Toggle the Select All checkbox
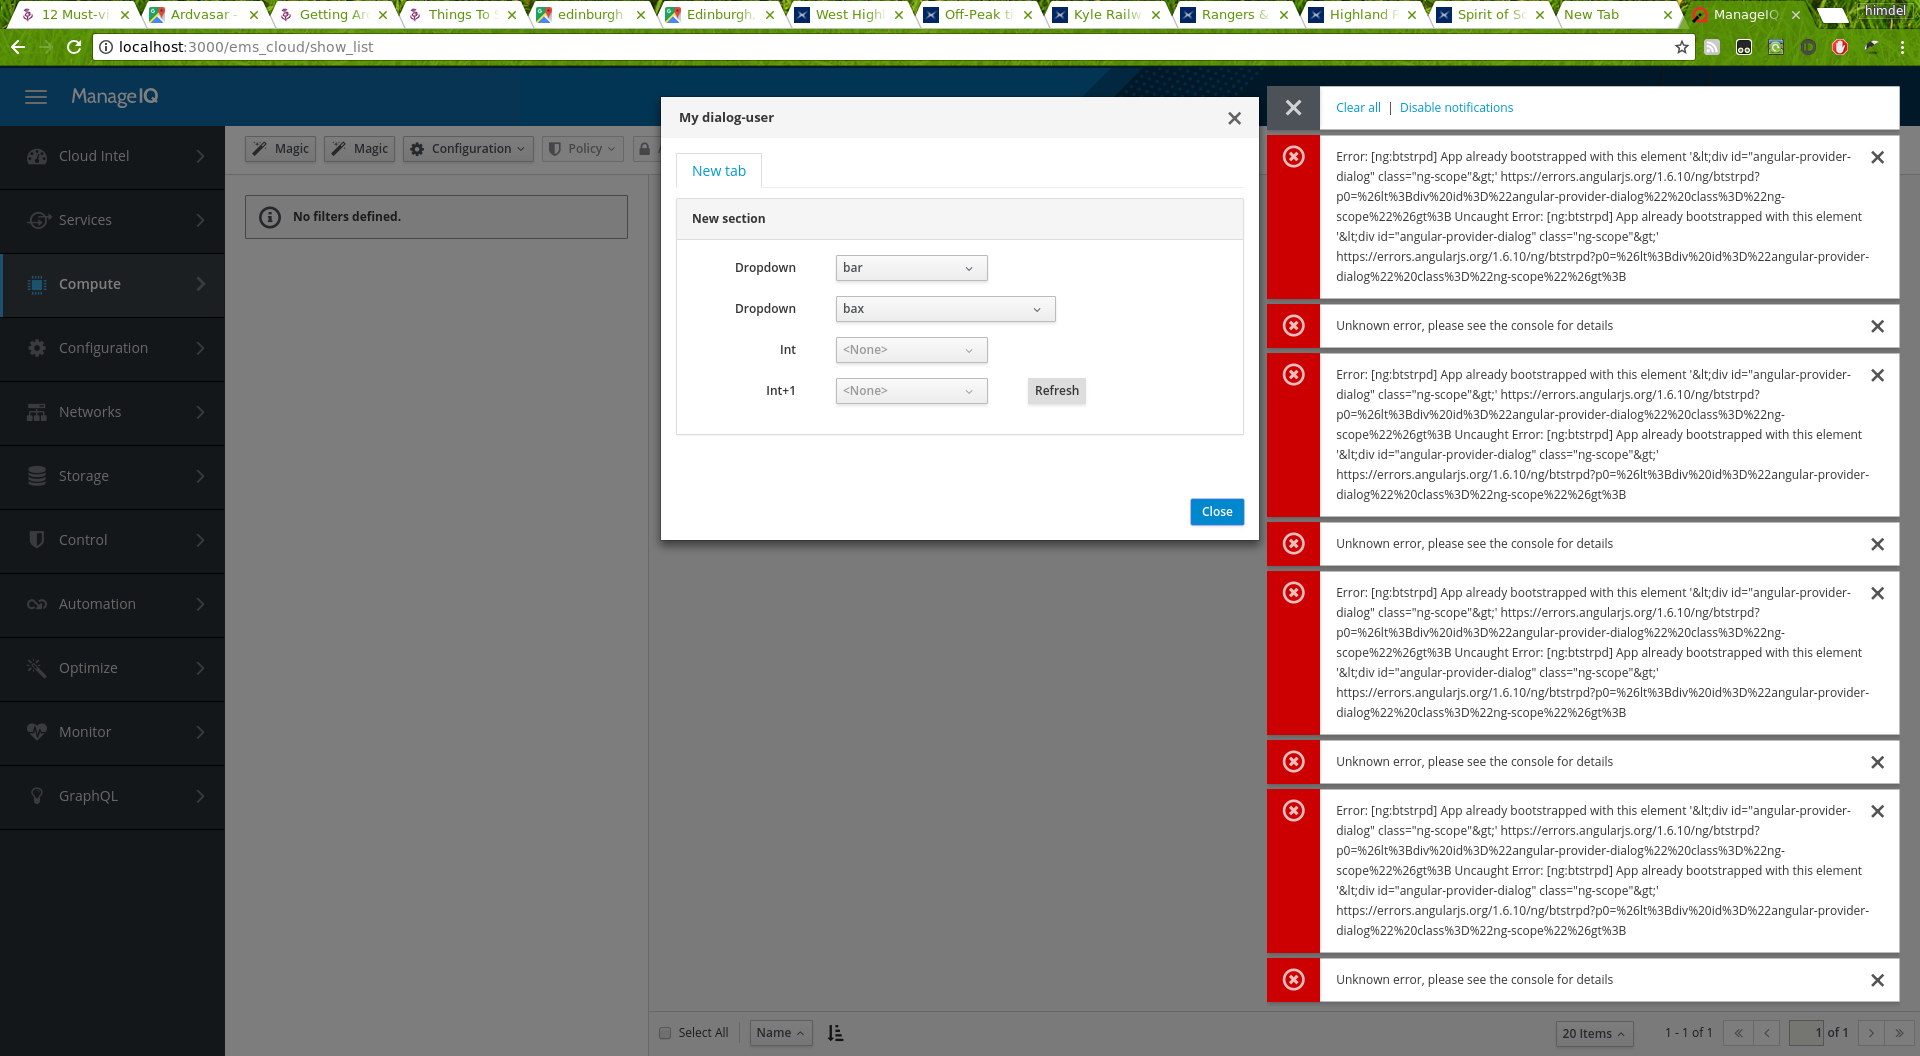 [665, 1033]
